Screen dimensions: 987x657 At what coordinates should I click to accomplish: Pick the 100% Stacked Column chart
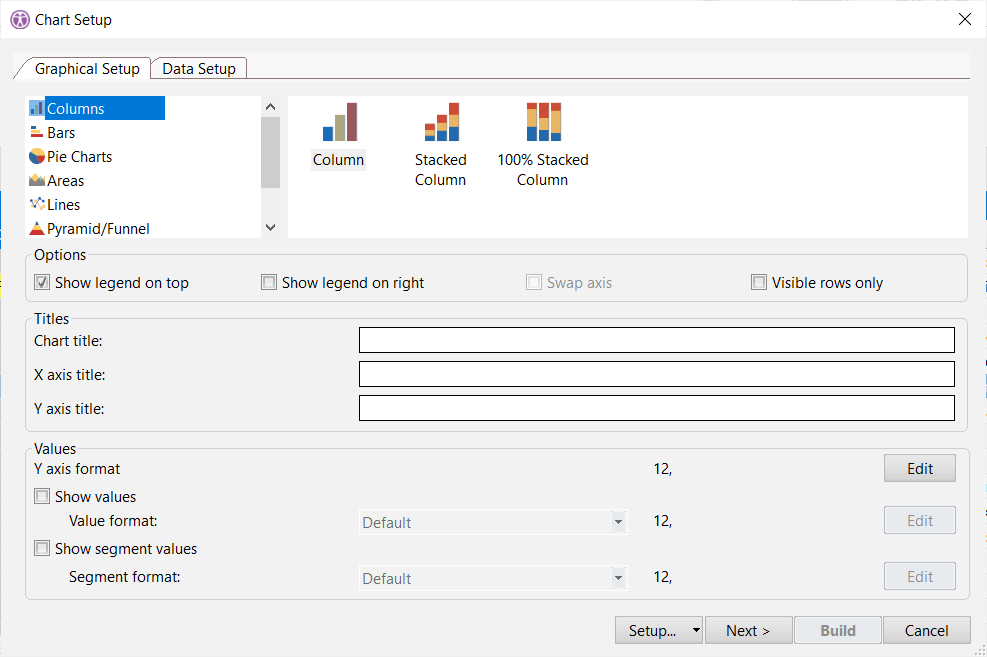[x=543, y=144]
